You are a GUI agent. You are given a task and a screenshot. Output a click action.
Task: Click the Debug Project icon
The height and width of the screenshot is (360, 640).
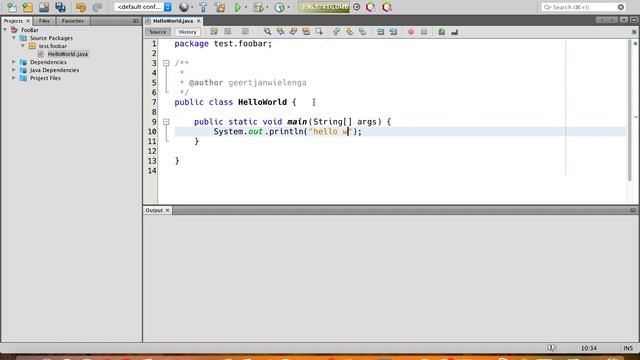click(258, 7)
